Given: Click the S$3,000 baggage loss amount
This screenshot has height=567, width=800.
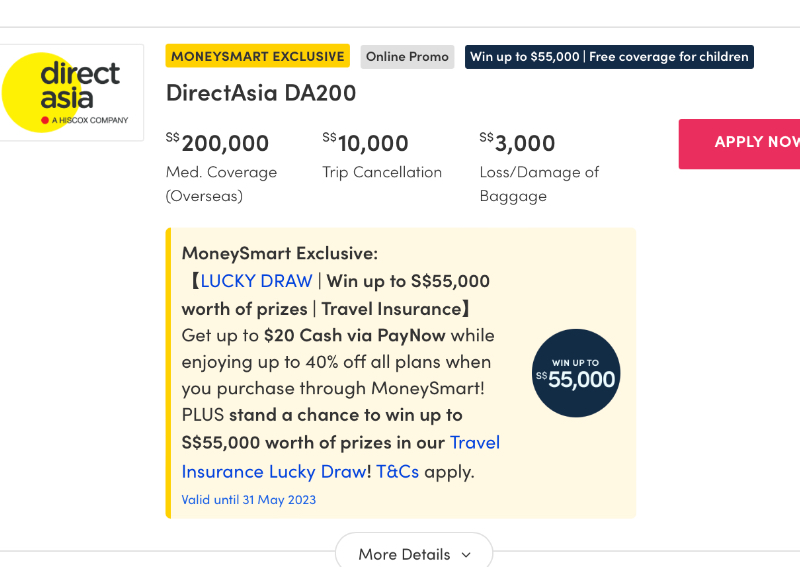Looking at the screenshot, I should click(x=517, y=143).
